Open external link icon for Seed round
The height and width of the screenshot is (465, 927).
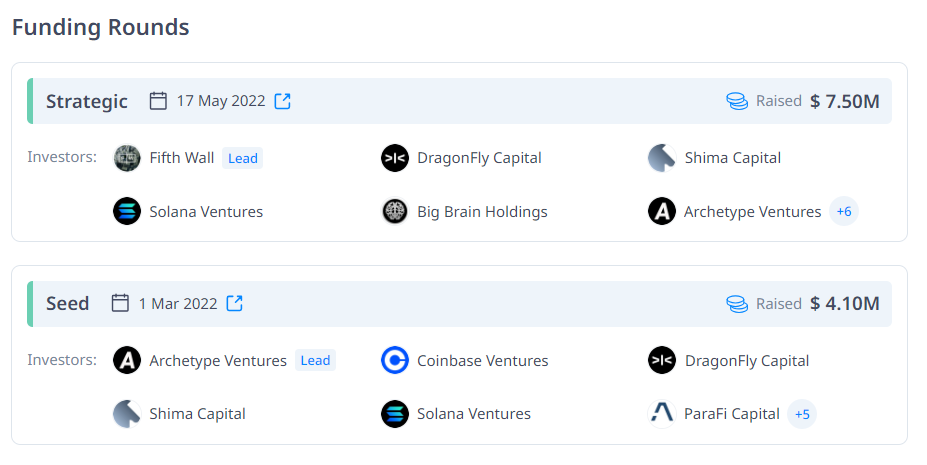tap(235, 303)
